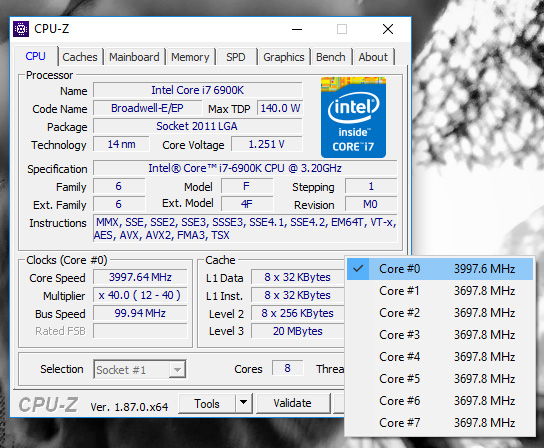Click the L1 Inst. value '8 x 32 KBytes'
The image size is (544, 448).
[297, 295]
